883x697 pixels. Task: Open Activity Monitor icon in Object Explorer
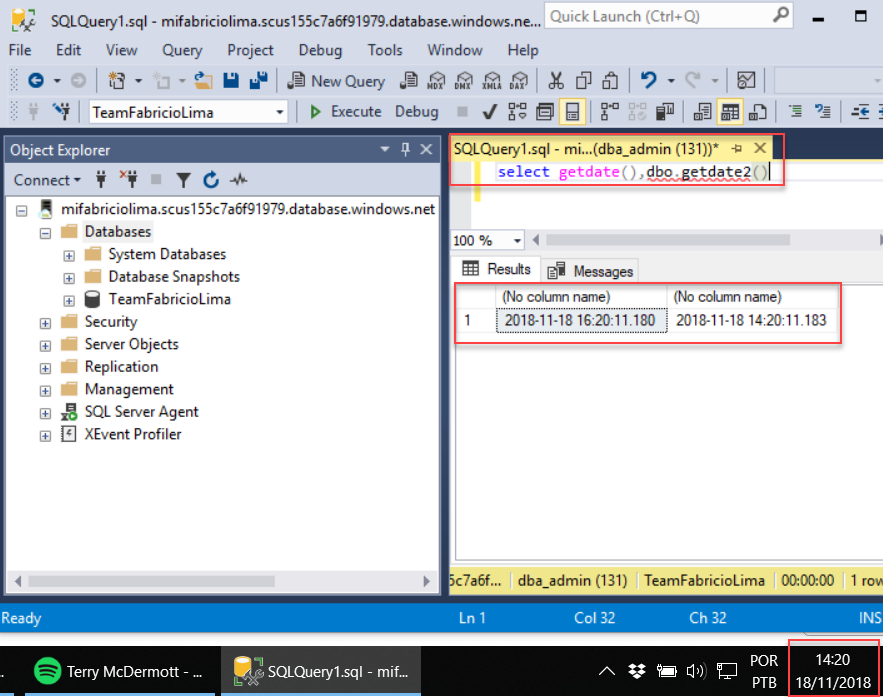[x=238, y=180]
